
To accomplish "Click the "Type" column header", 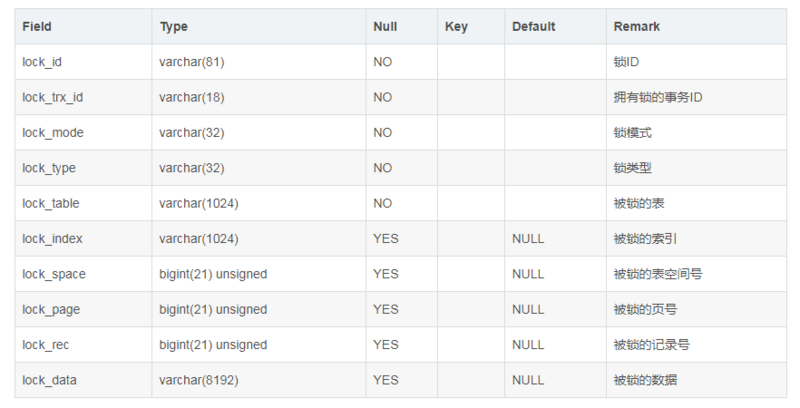I will 173,27.
